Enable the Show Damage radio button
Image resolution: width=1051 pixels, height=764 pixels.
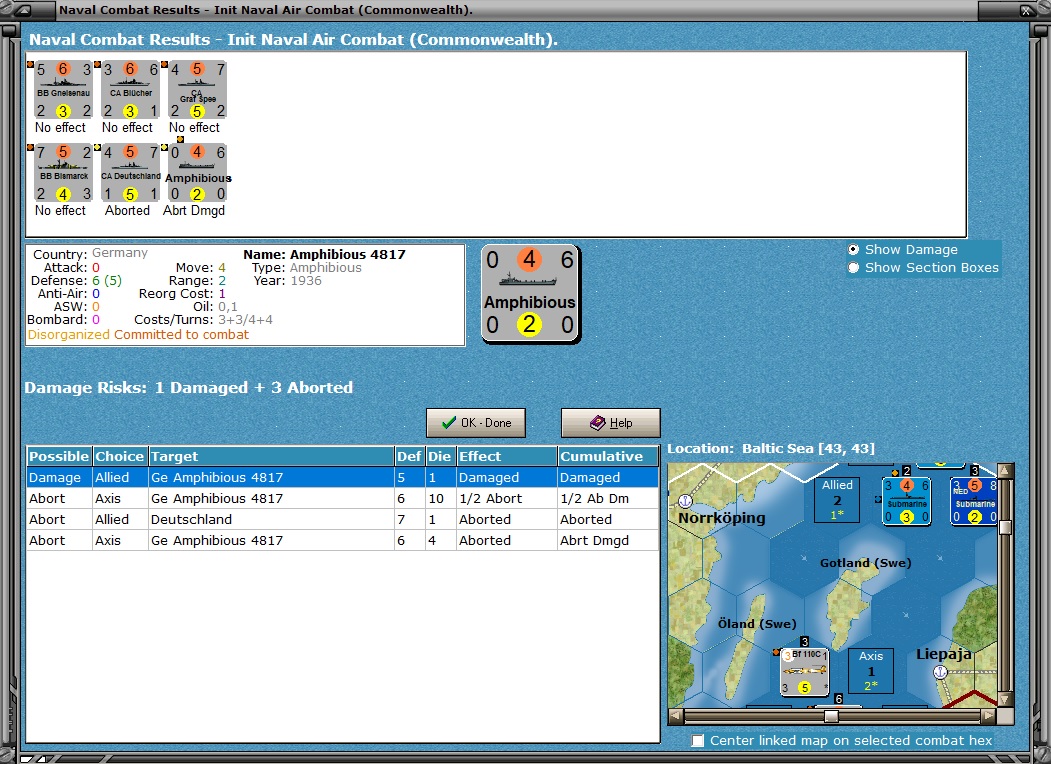point(853,249)
